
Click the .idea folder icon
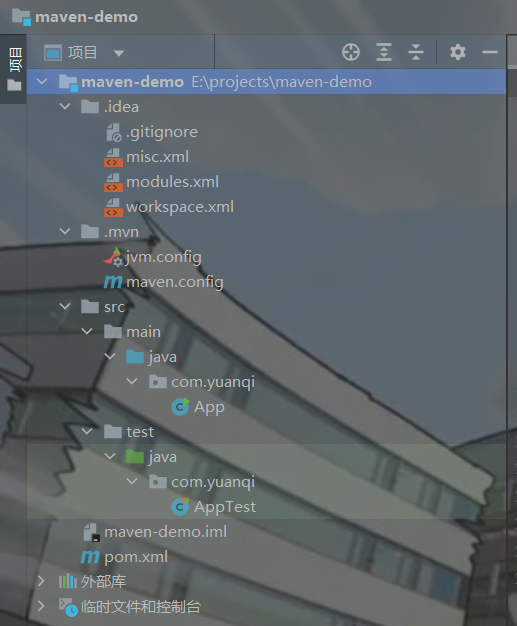coord(90,107)
